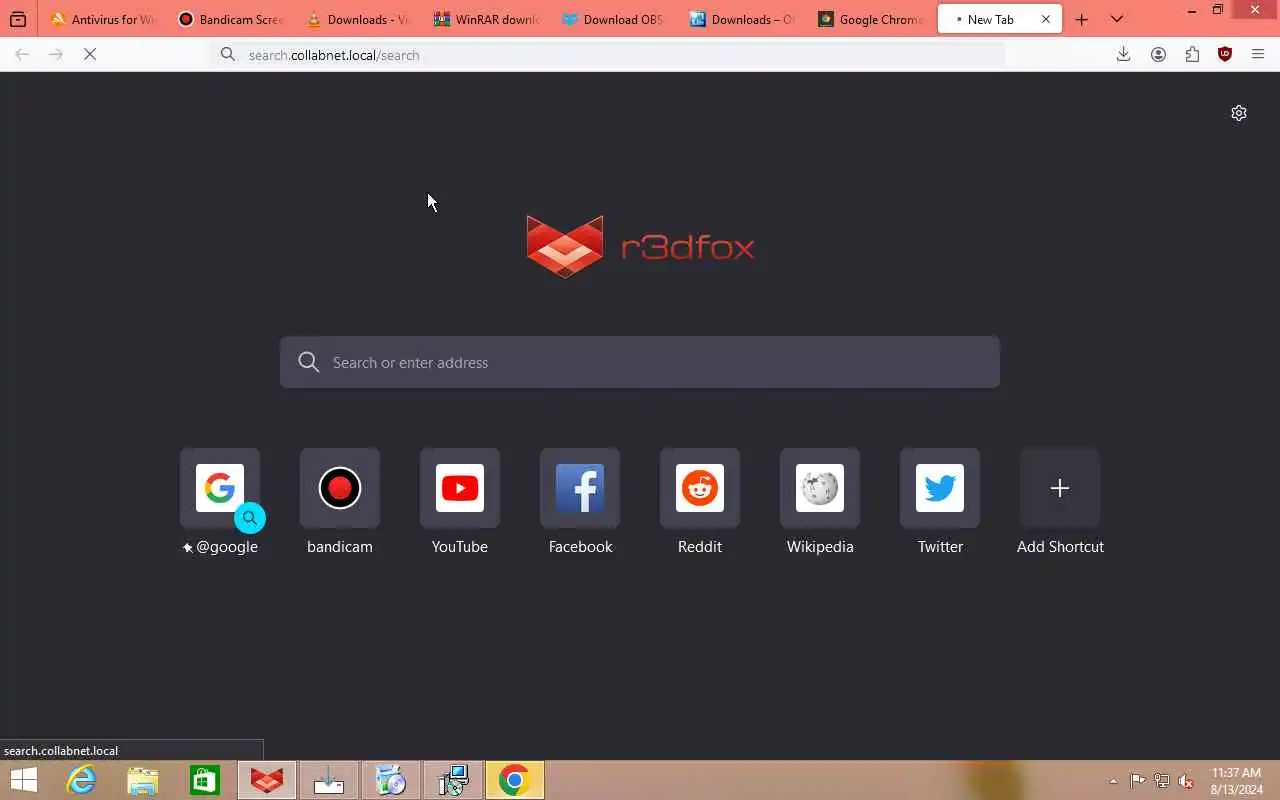1280x800 pixels.
Task: Go forward one page
Action: [56, 55]
